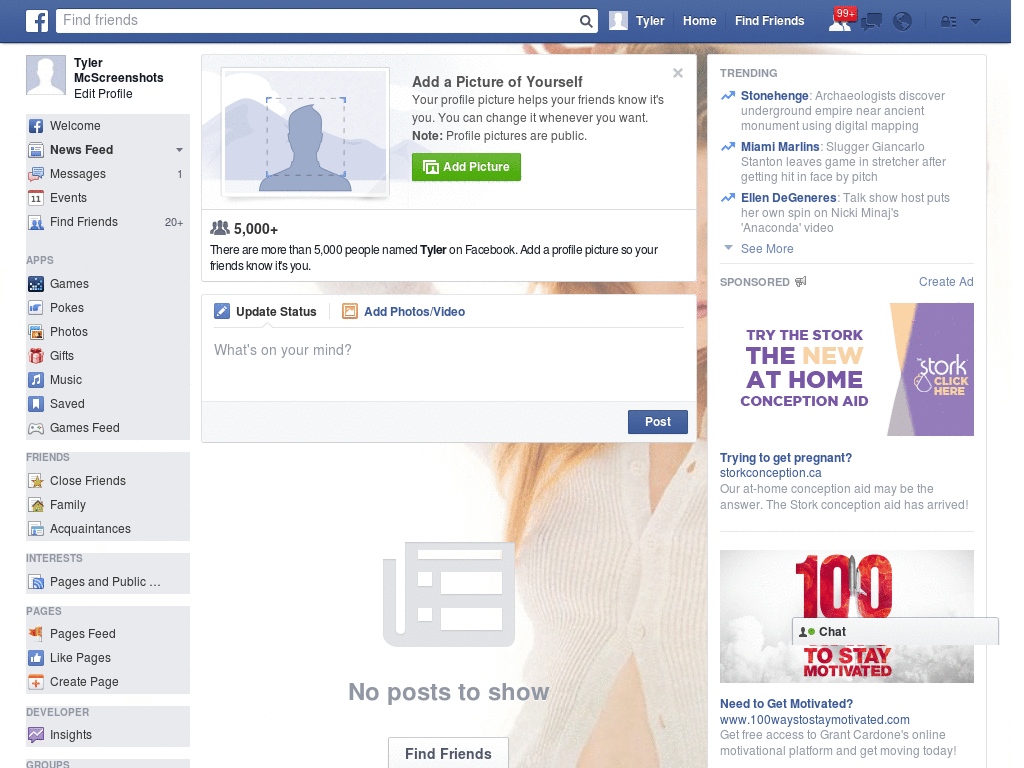This screenshot has width=1024, height=768.
Task: Click the Pokes app icon
Action: tap(36, 308)
